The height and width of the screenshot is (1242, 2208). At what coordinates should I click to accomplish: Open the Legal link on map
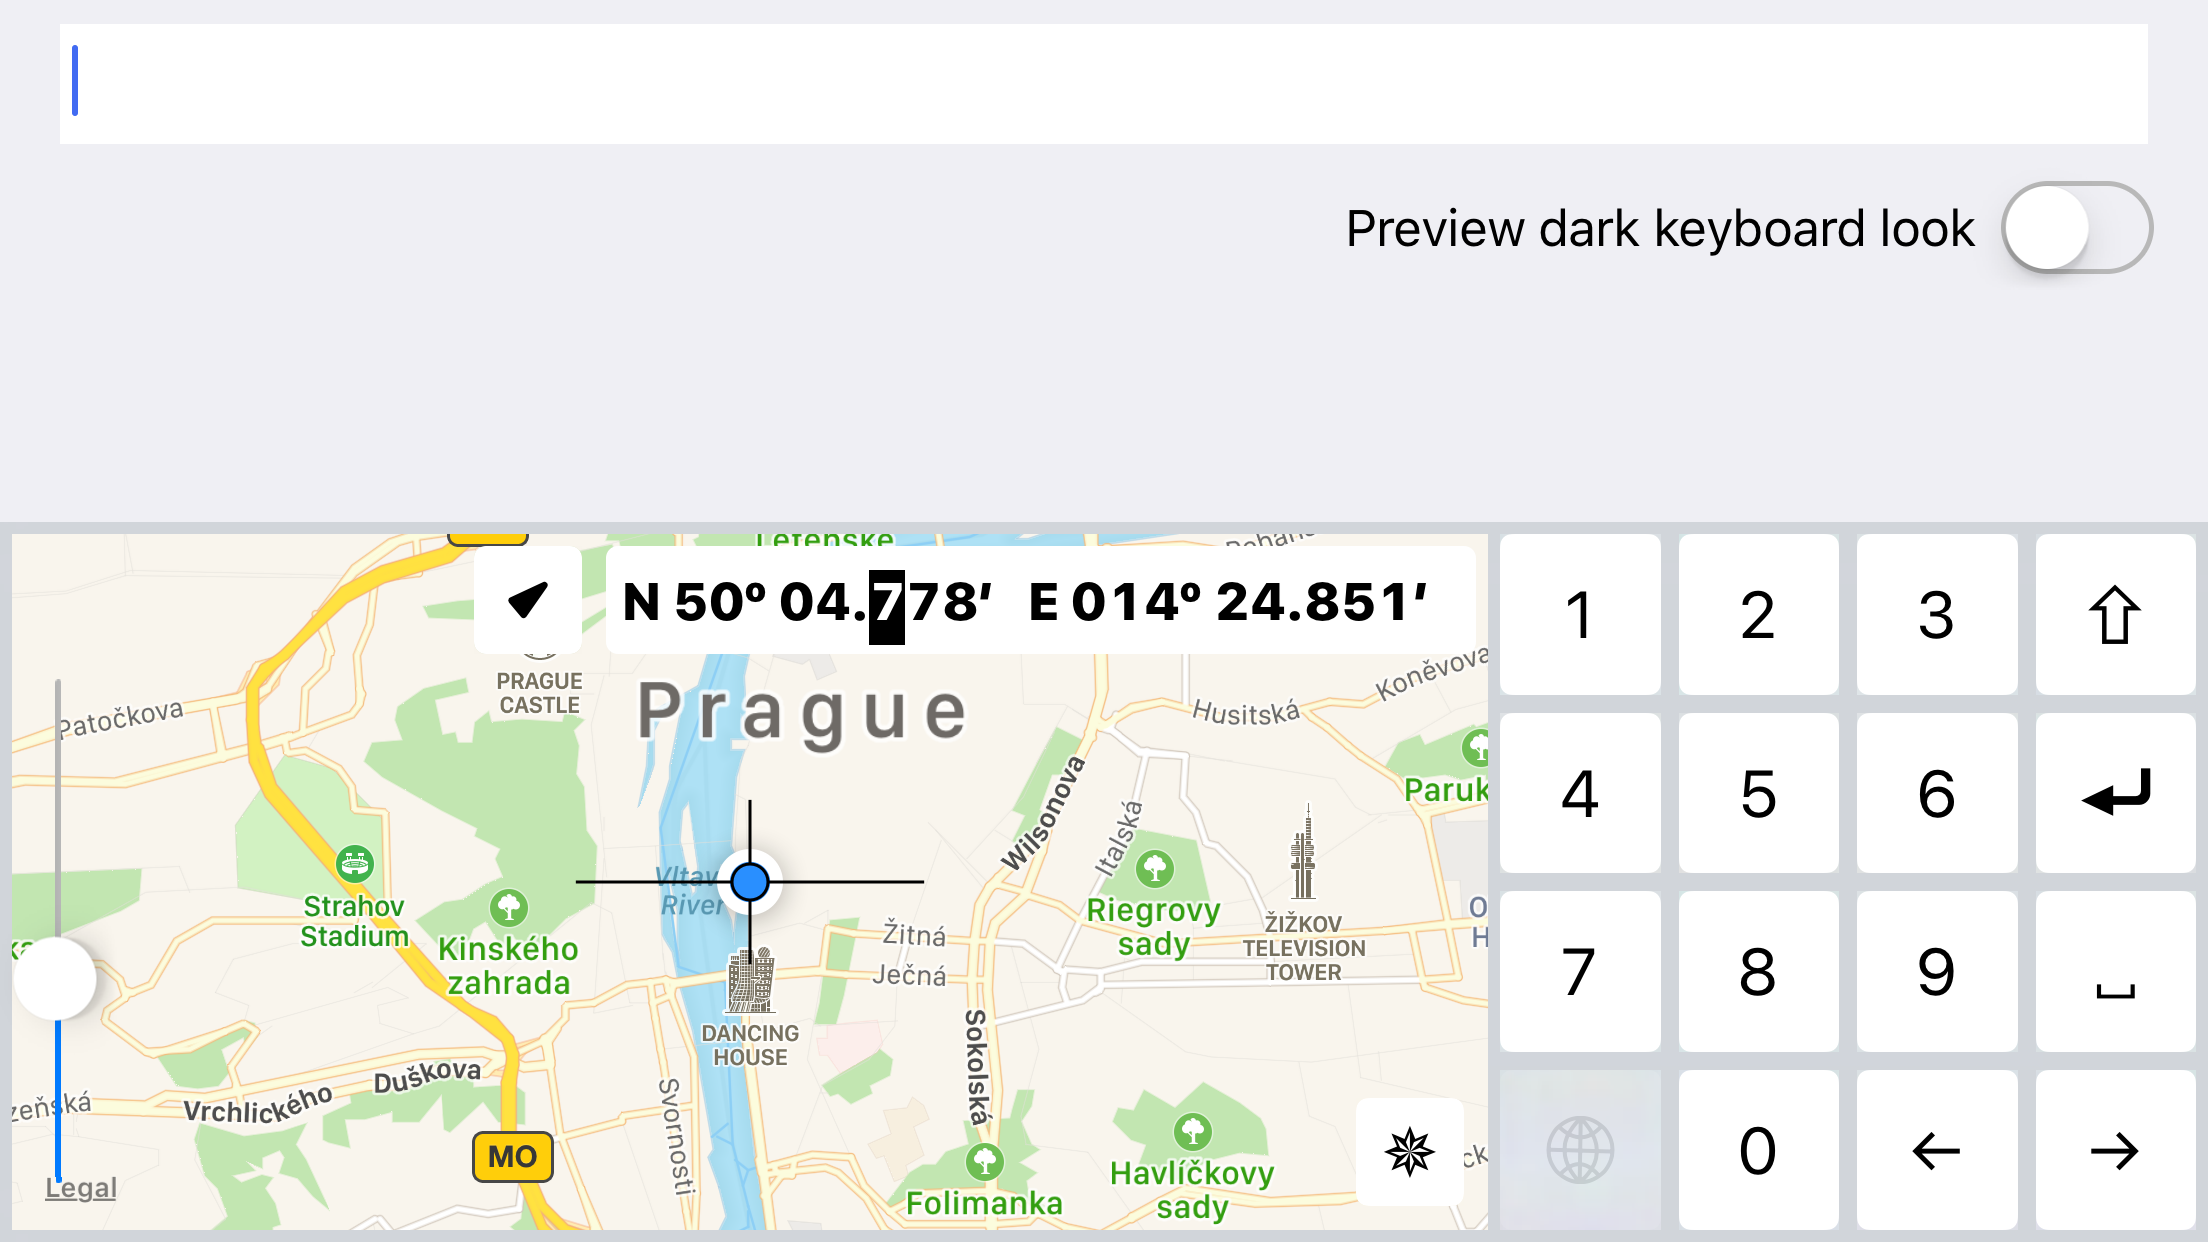(x=81, y=1188)
